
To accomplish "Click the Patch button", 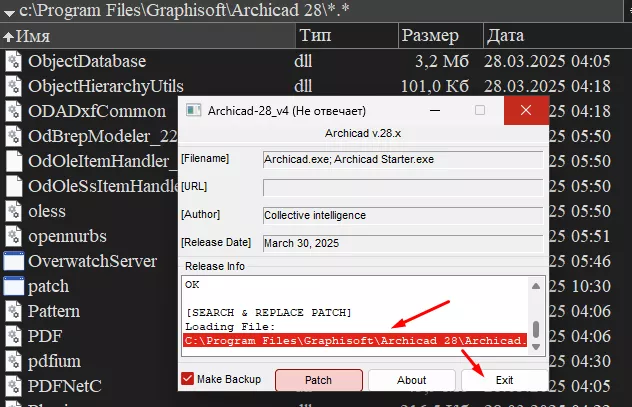I will point(319,380).
